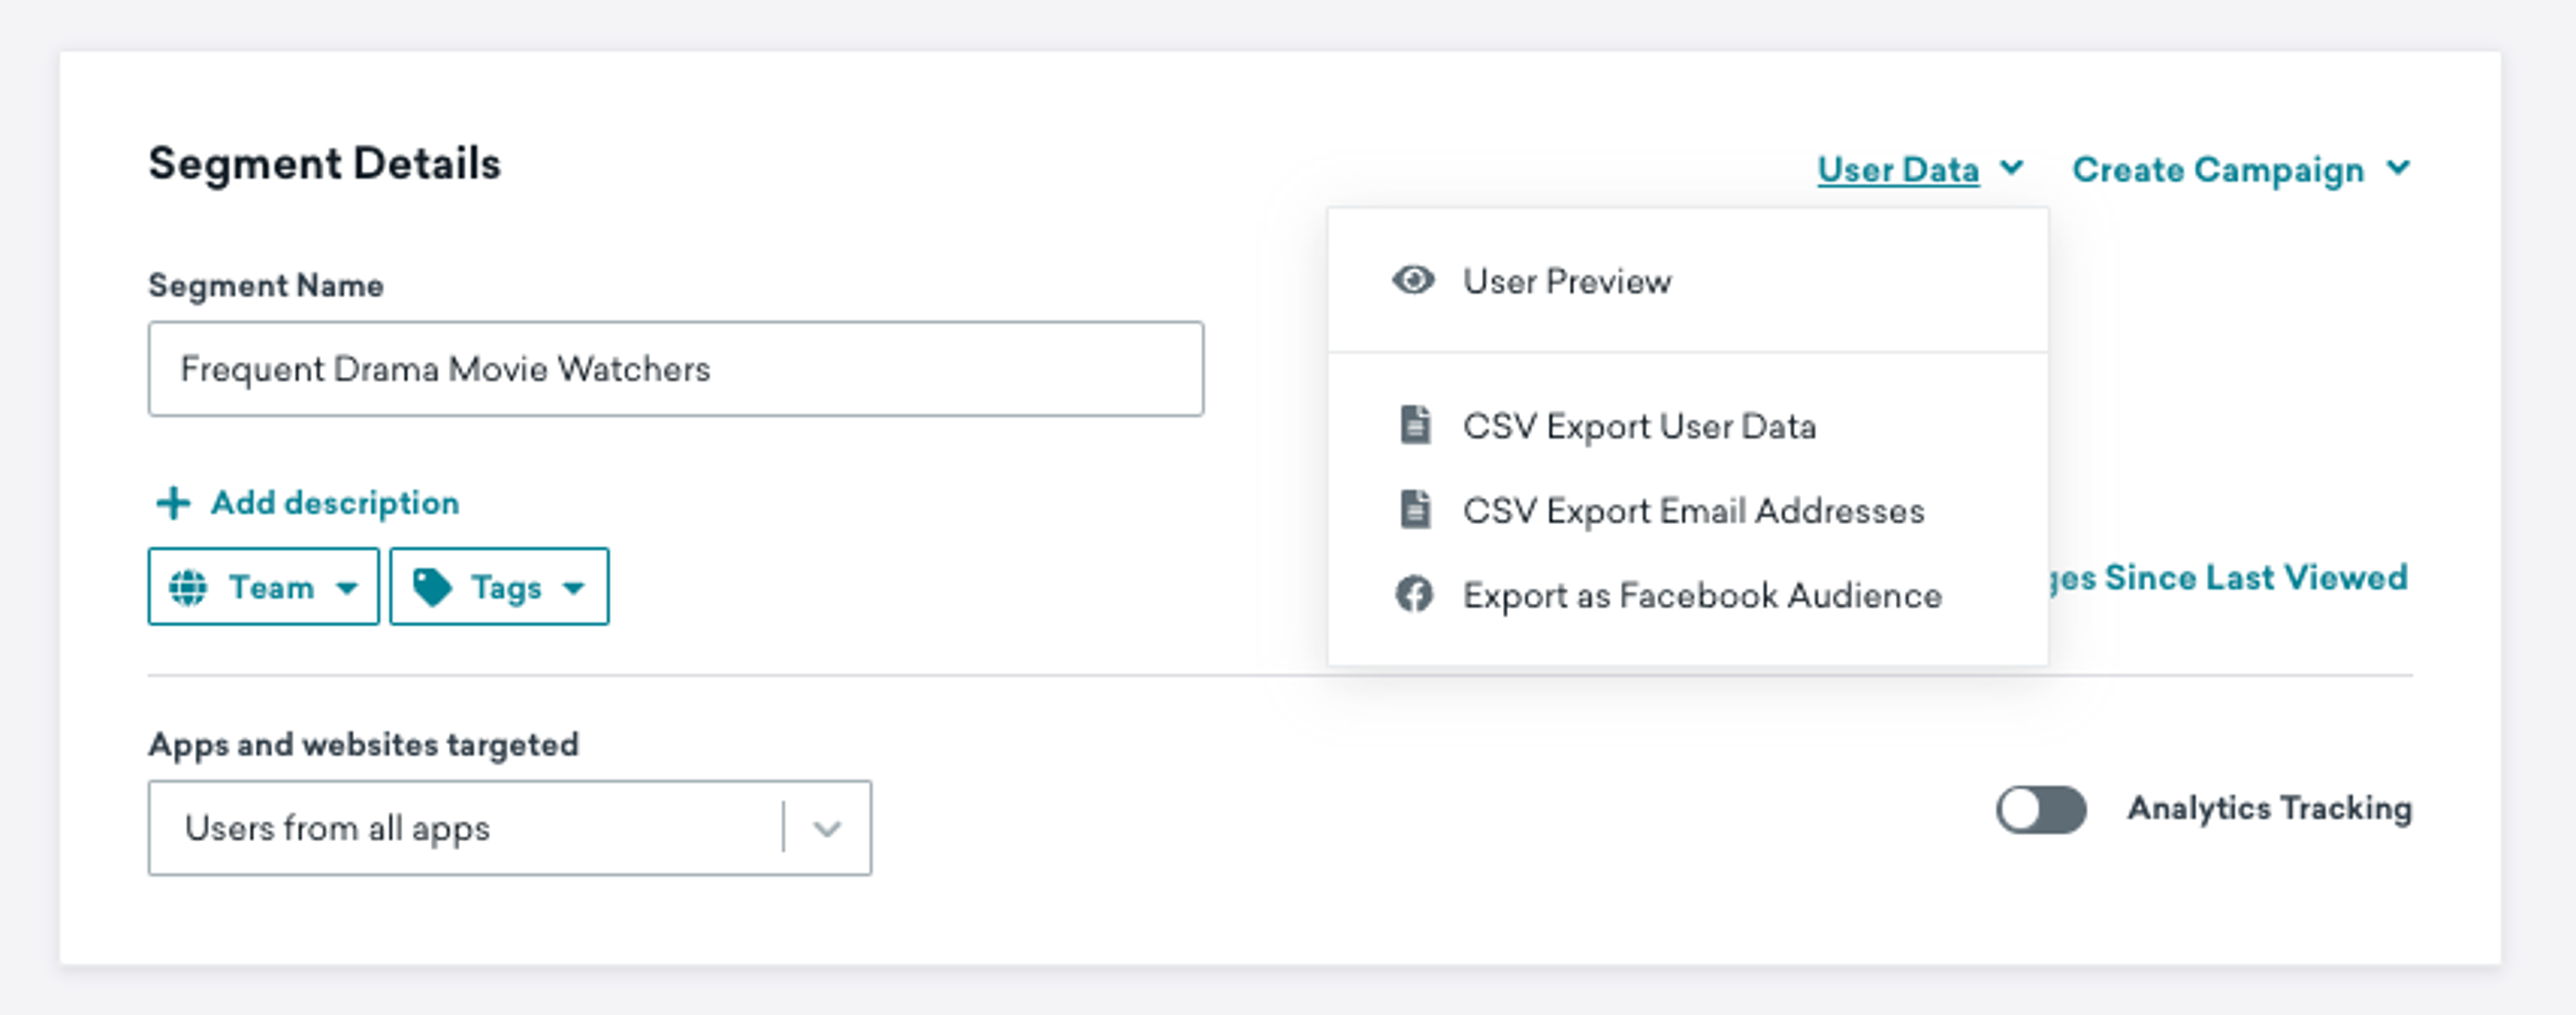Viewport: 2576px width, 1015px height.
Task: Click the Analytics Tracking label
Action: [x=2269, y=808]
